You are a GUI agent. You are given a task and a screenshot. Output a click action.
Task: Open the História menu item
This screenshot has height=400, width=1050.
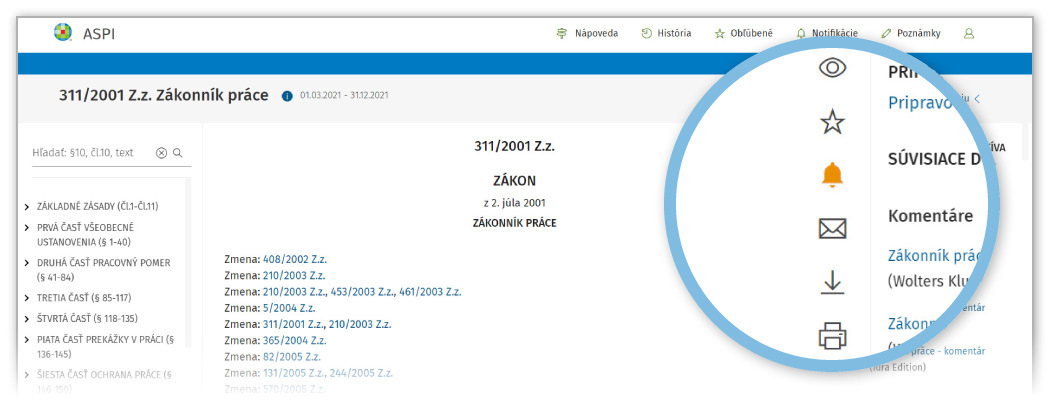(x=666, y=33)
